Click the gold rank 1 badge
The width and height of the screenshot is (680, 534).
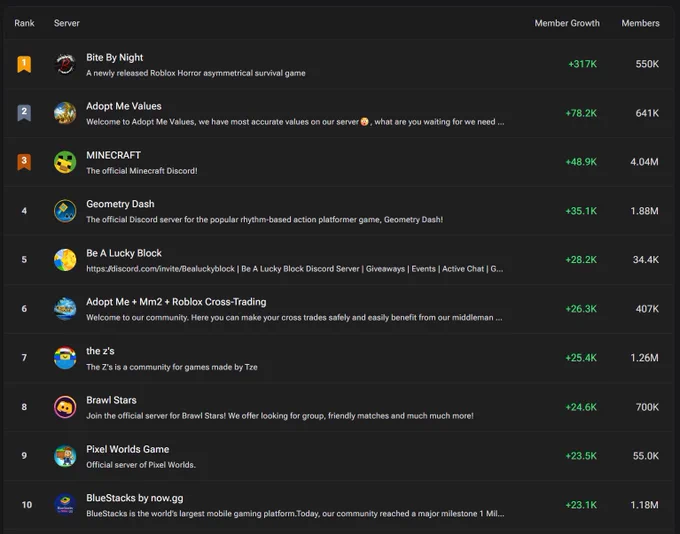(24, 64)
